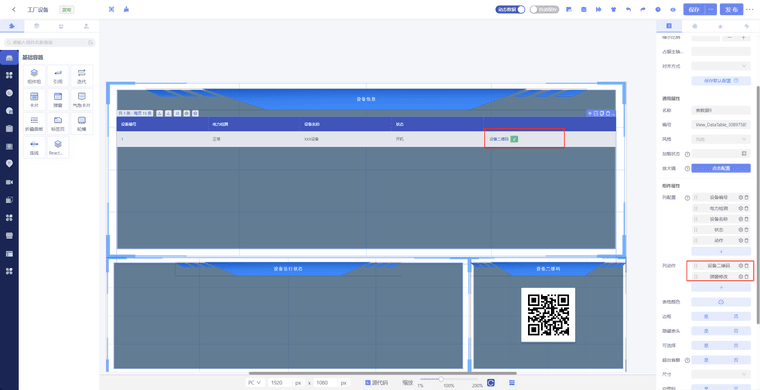Screen dimensions: 760x390
Task: Open the PC device type dropdown
Action: pos(254,383)
